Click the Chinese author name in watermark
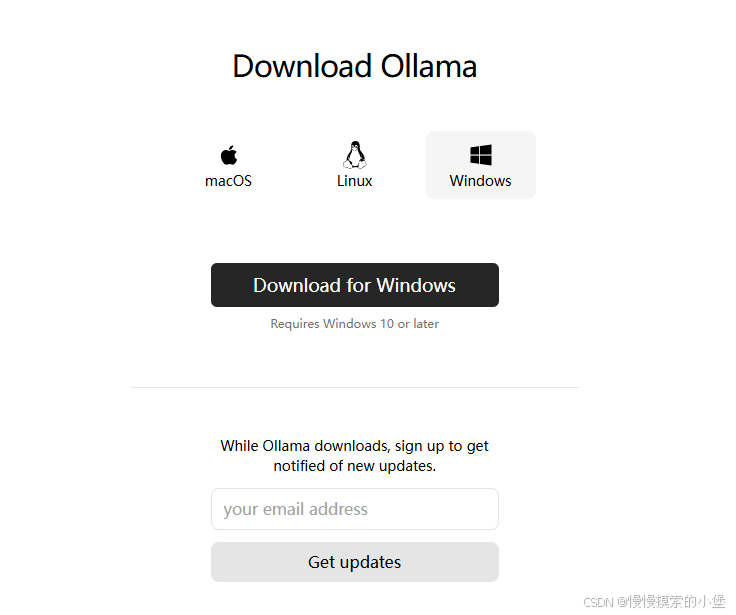Screen dimensions: 736x615 [x=677, y=602]
